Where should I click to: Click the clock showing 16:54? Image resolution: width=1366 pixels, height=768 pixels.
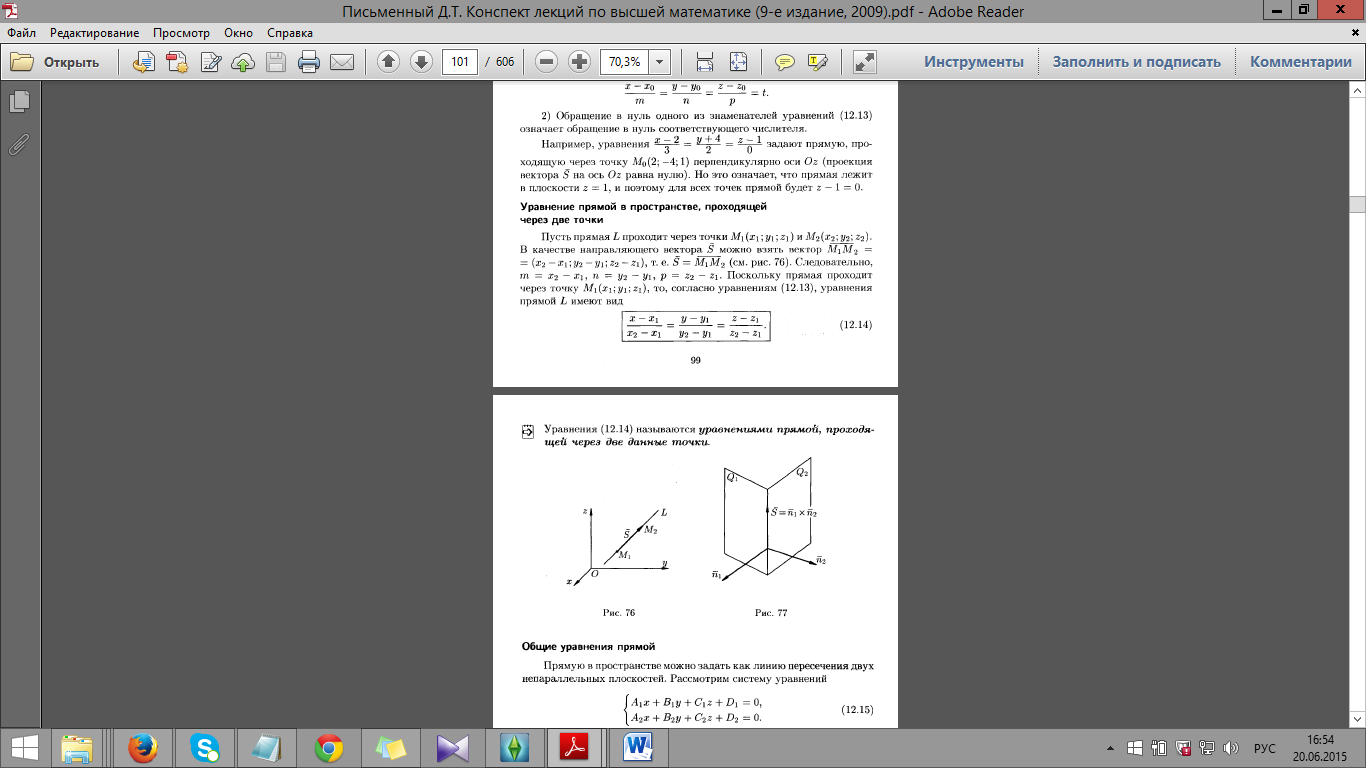[1320, 739]
